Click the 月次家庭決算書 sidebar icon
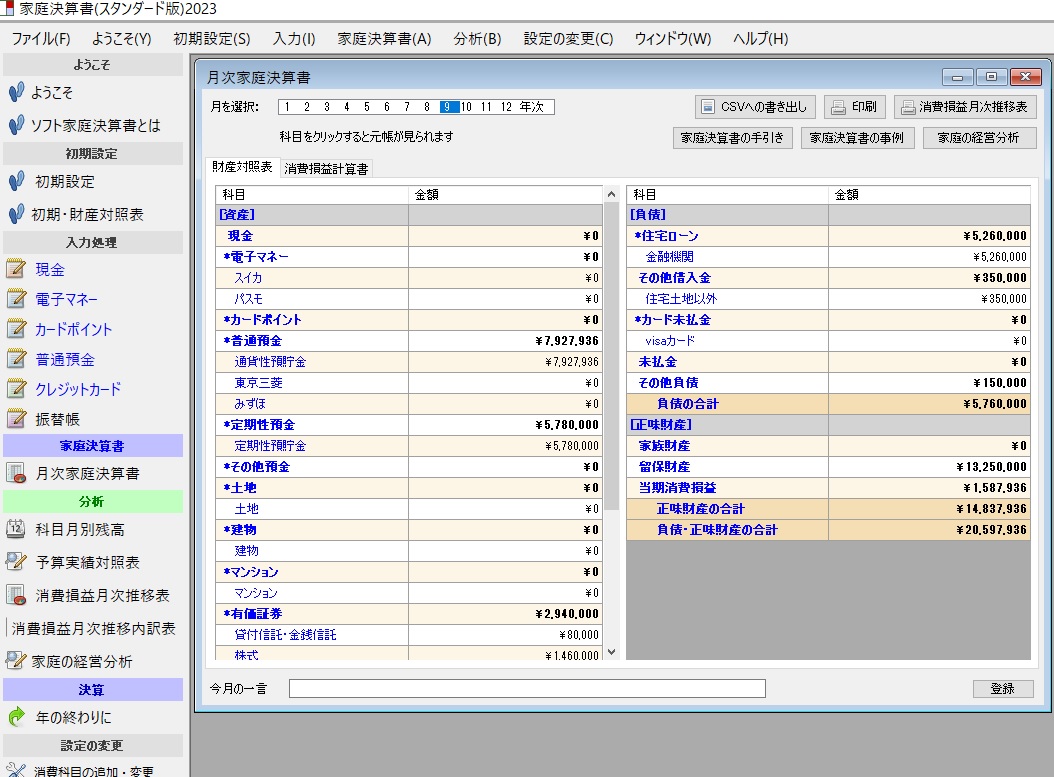The height and width of the screenshot is (777, 1054). 16,473
